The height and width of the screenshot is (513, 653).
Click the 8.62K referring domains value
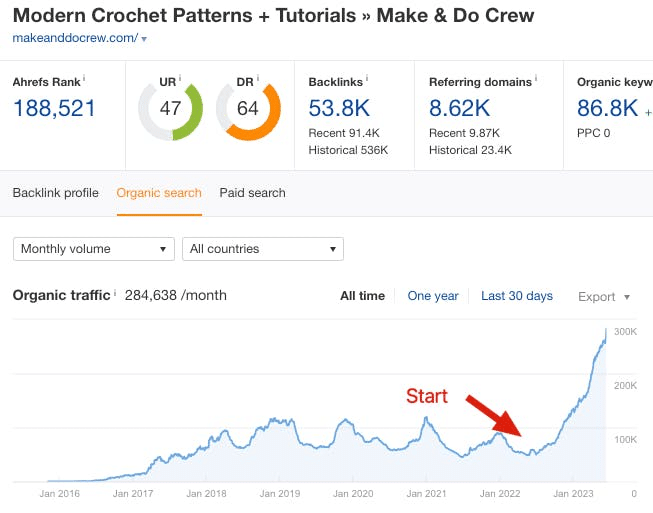459,108
